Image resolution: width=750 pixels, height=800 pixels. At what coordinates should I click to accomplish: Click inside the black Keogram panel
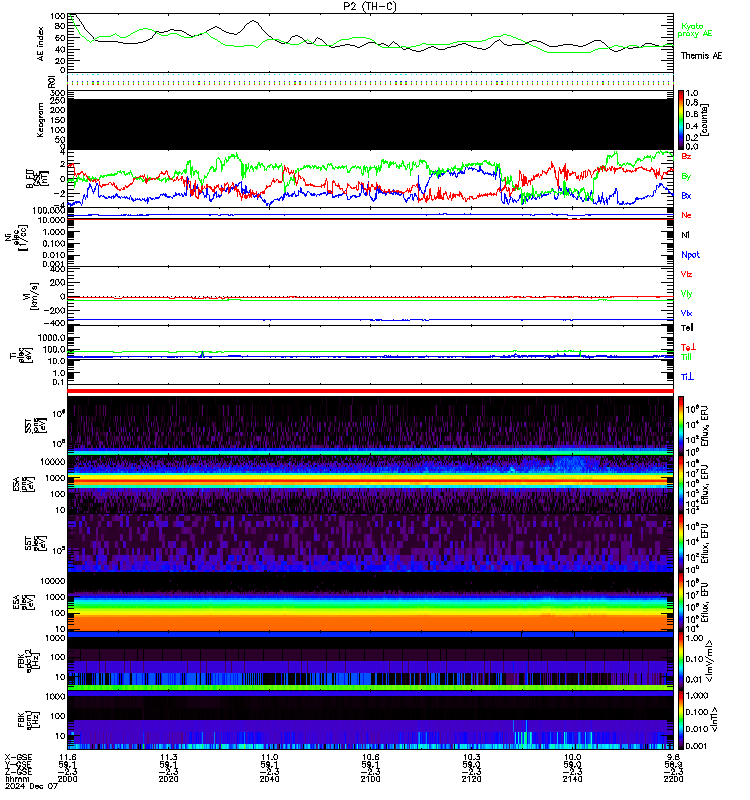pos(370,124)
